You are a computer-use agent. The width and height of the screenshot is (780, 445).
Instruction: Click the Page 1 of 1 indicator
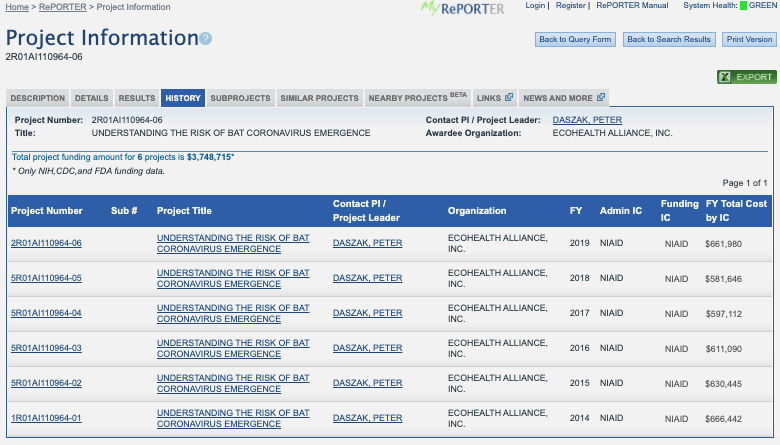tap(745, 183)
